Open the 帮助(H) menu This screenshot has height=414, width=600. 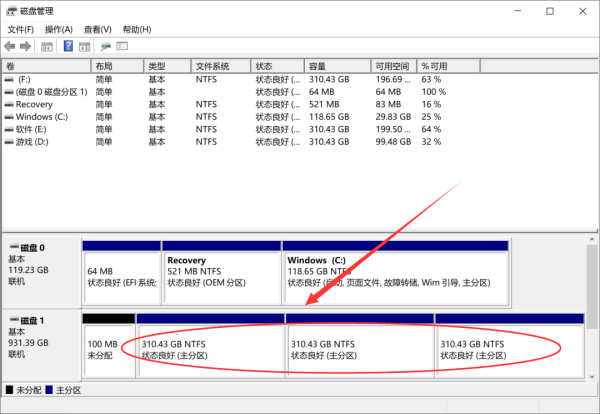pyautogui.click(x=136, y=30)
